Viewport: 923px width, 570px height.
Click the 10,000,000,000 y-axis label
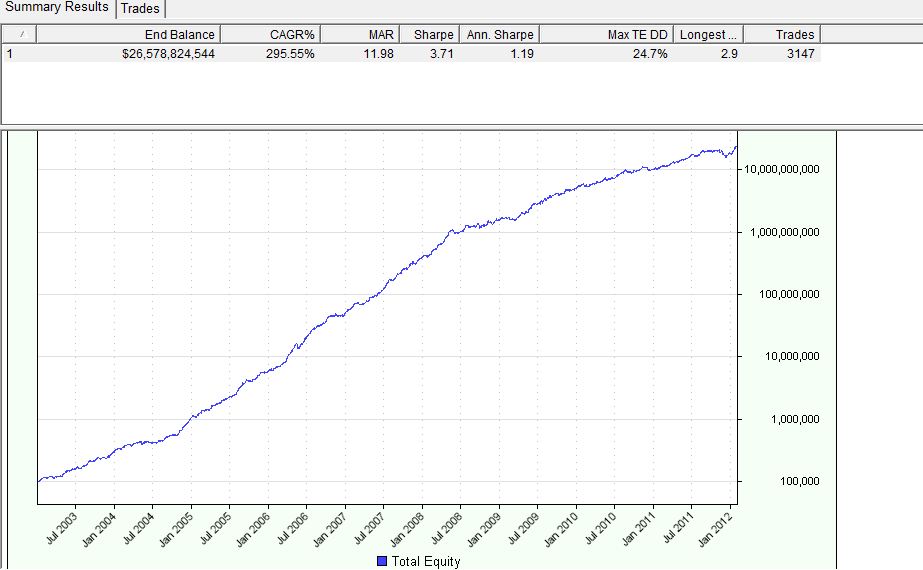pos(781,170)
